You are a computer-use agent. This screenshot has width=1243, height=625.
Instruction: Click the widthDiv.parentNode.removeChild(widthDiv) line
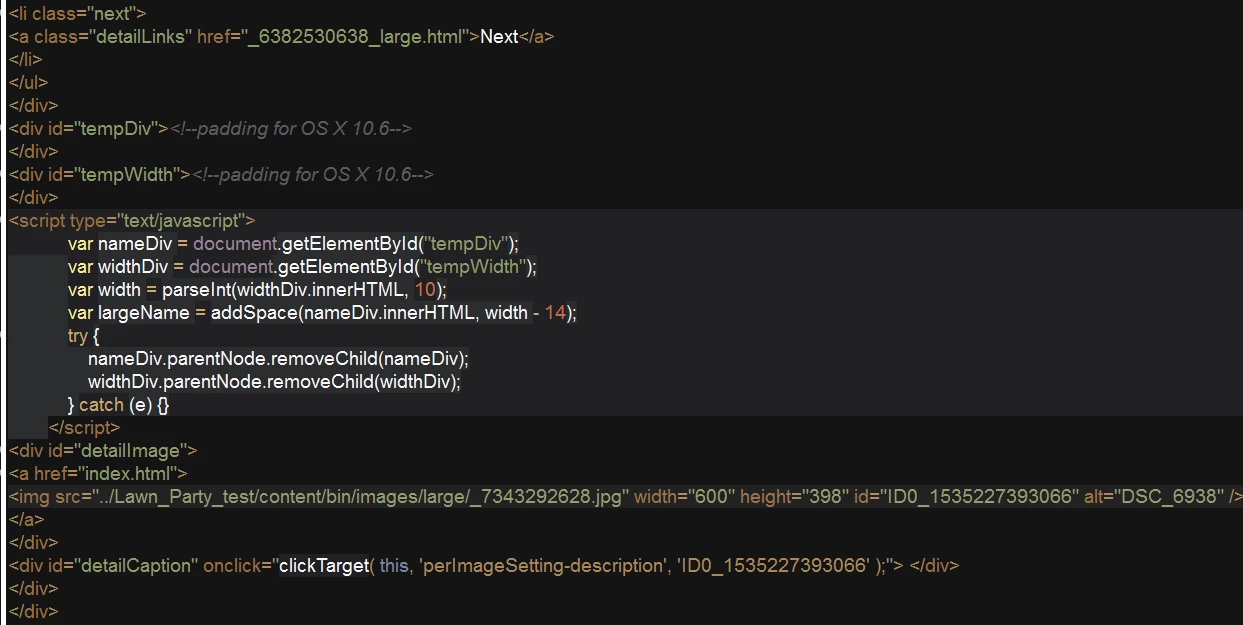pyautogui.click(x=274, y=382)
